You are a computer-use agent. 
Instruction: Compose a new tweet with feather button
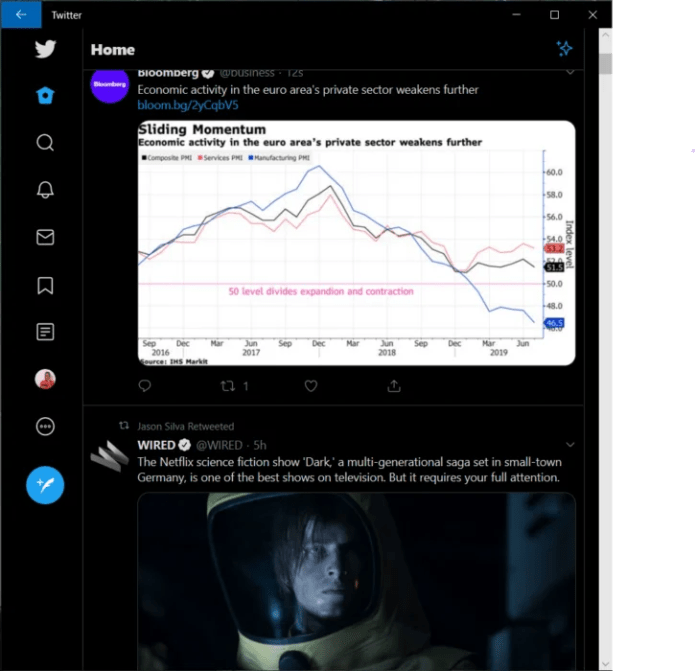45,485
